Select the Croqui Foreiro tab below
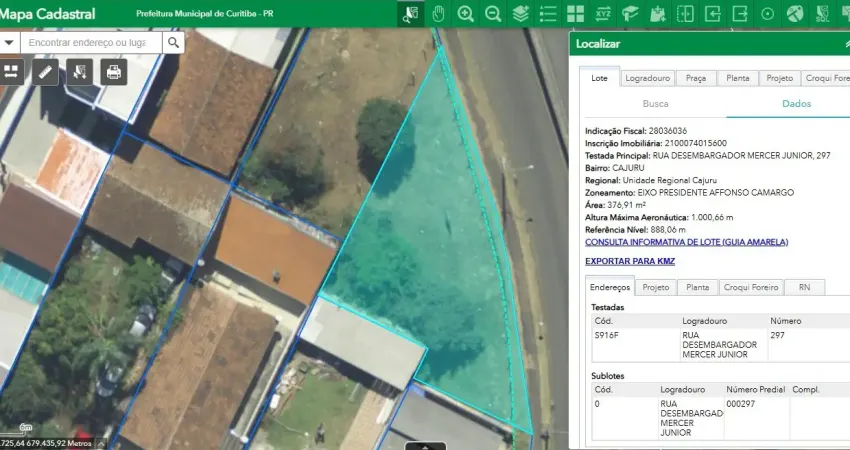The height and width of the screenshot is (450, 850). click(x=750, y=287)
